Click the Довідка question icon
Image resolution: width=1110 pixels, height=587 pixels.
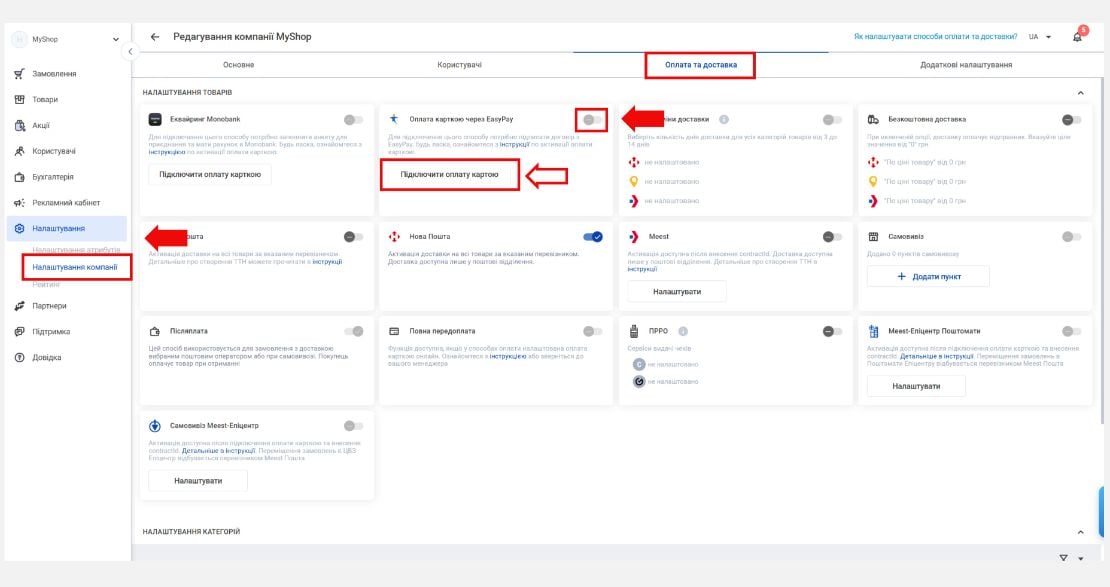(x=19, y=358)
